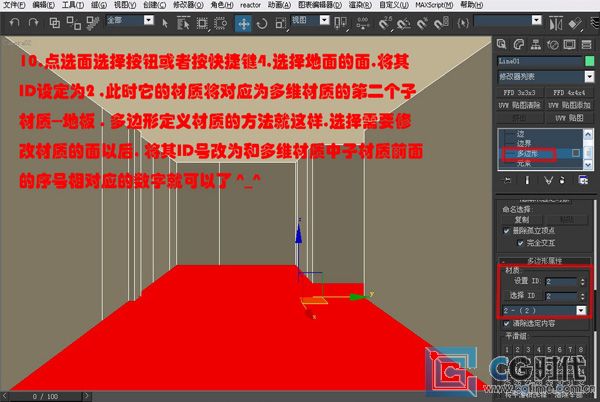The height and width of the screenshot is (402, 600).
Task: Open the 工具(T) menu
Action: (73, 5)
